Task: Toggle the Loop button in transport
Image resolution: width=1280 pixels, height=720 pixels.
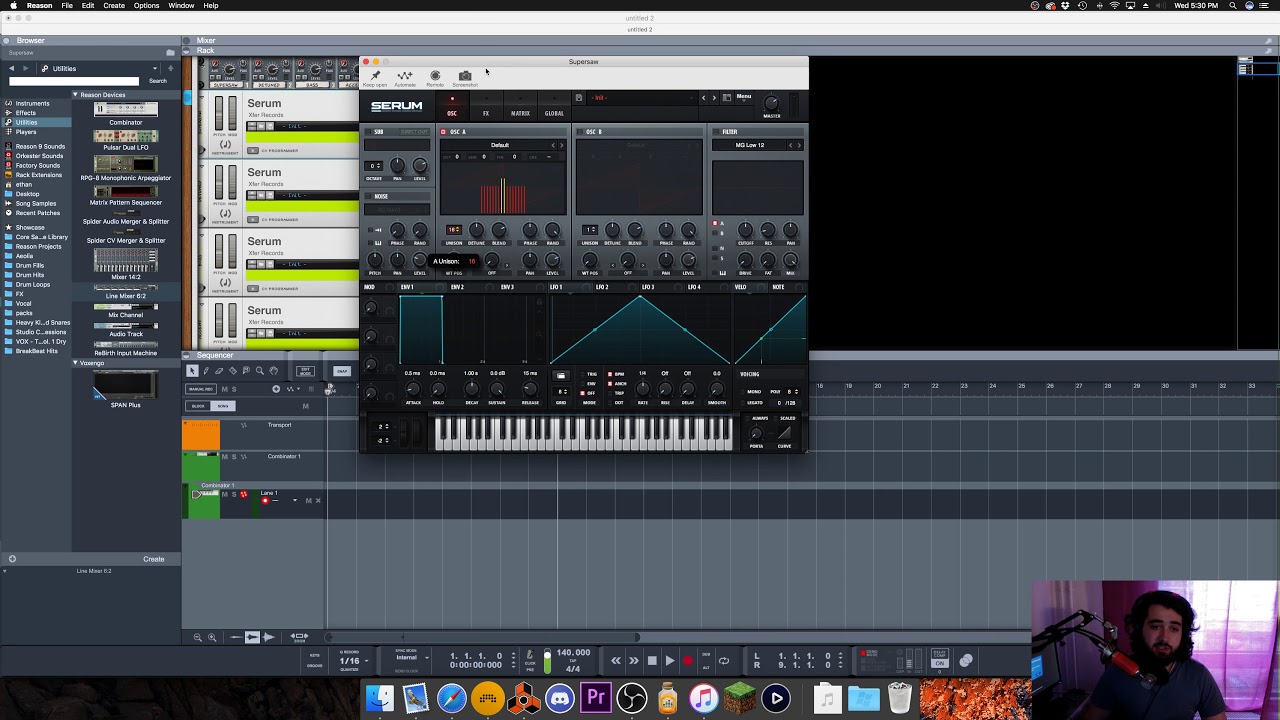Action: pos(724,661)
